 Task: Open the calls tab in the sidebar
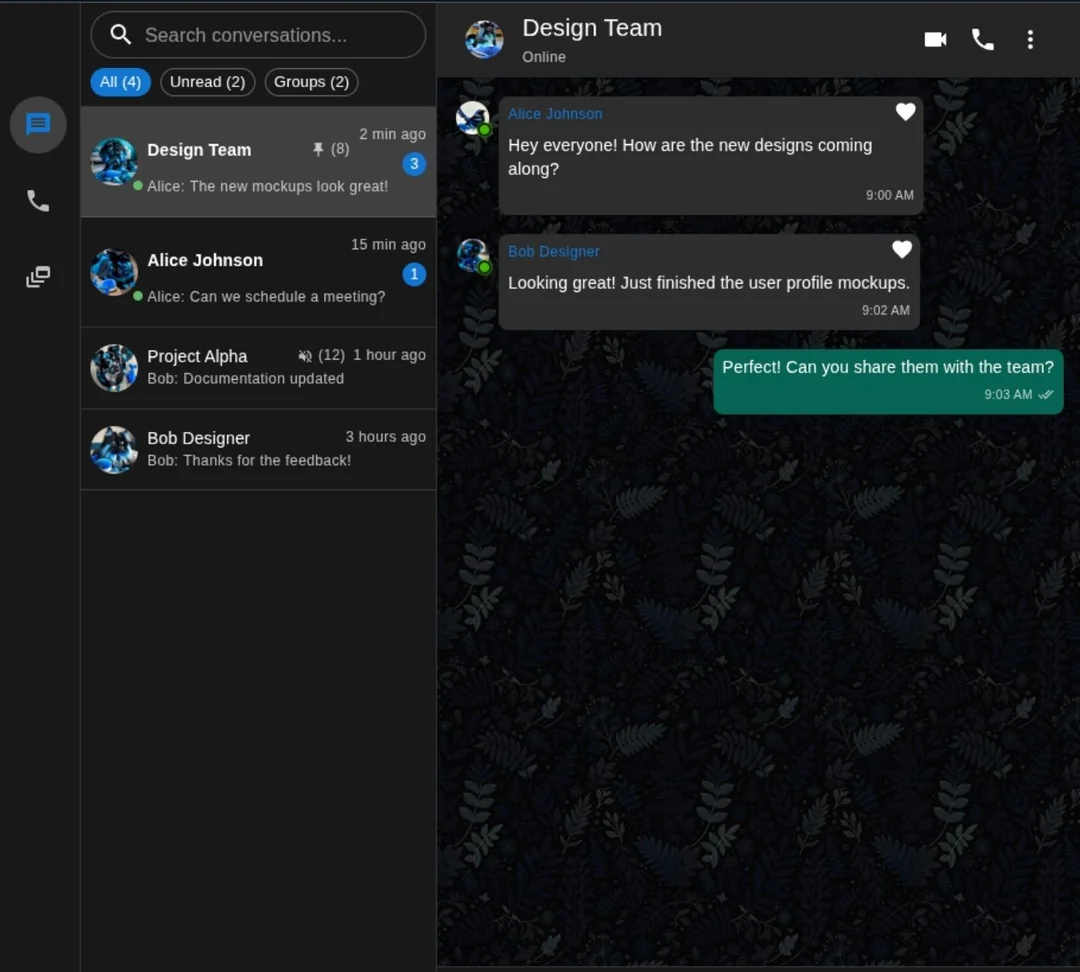coord(38,201)
